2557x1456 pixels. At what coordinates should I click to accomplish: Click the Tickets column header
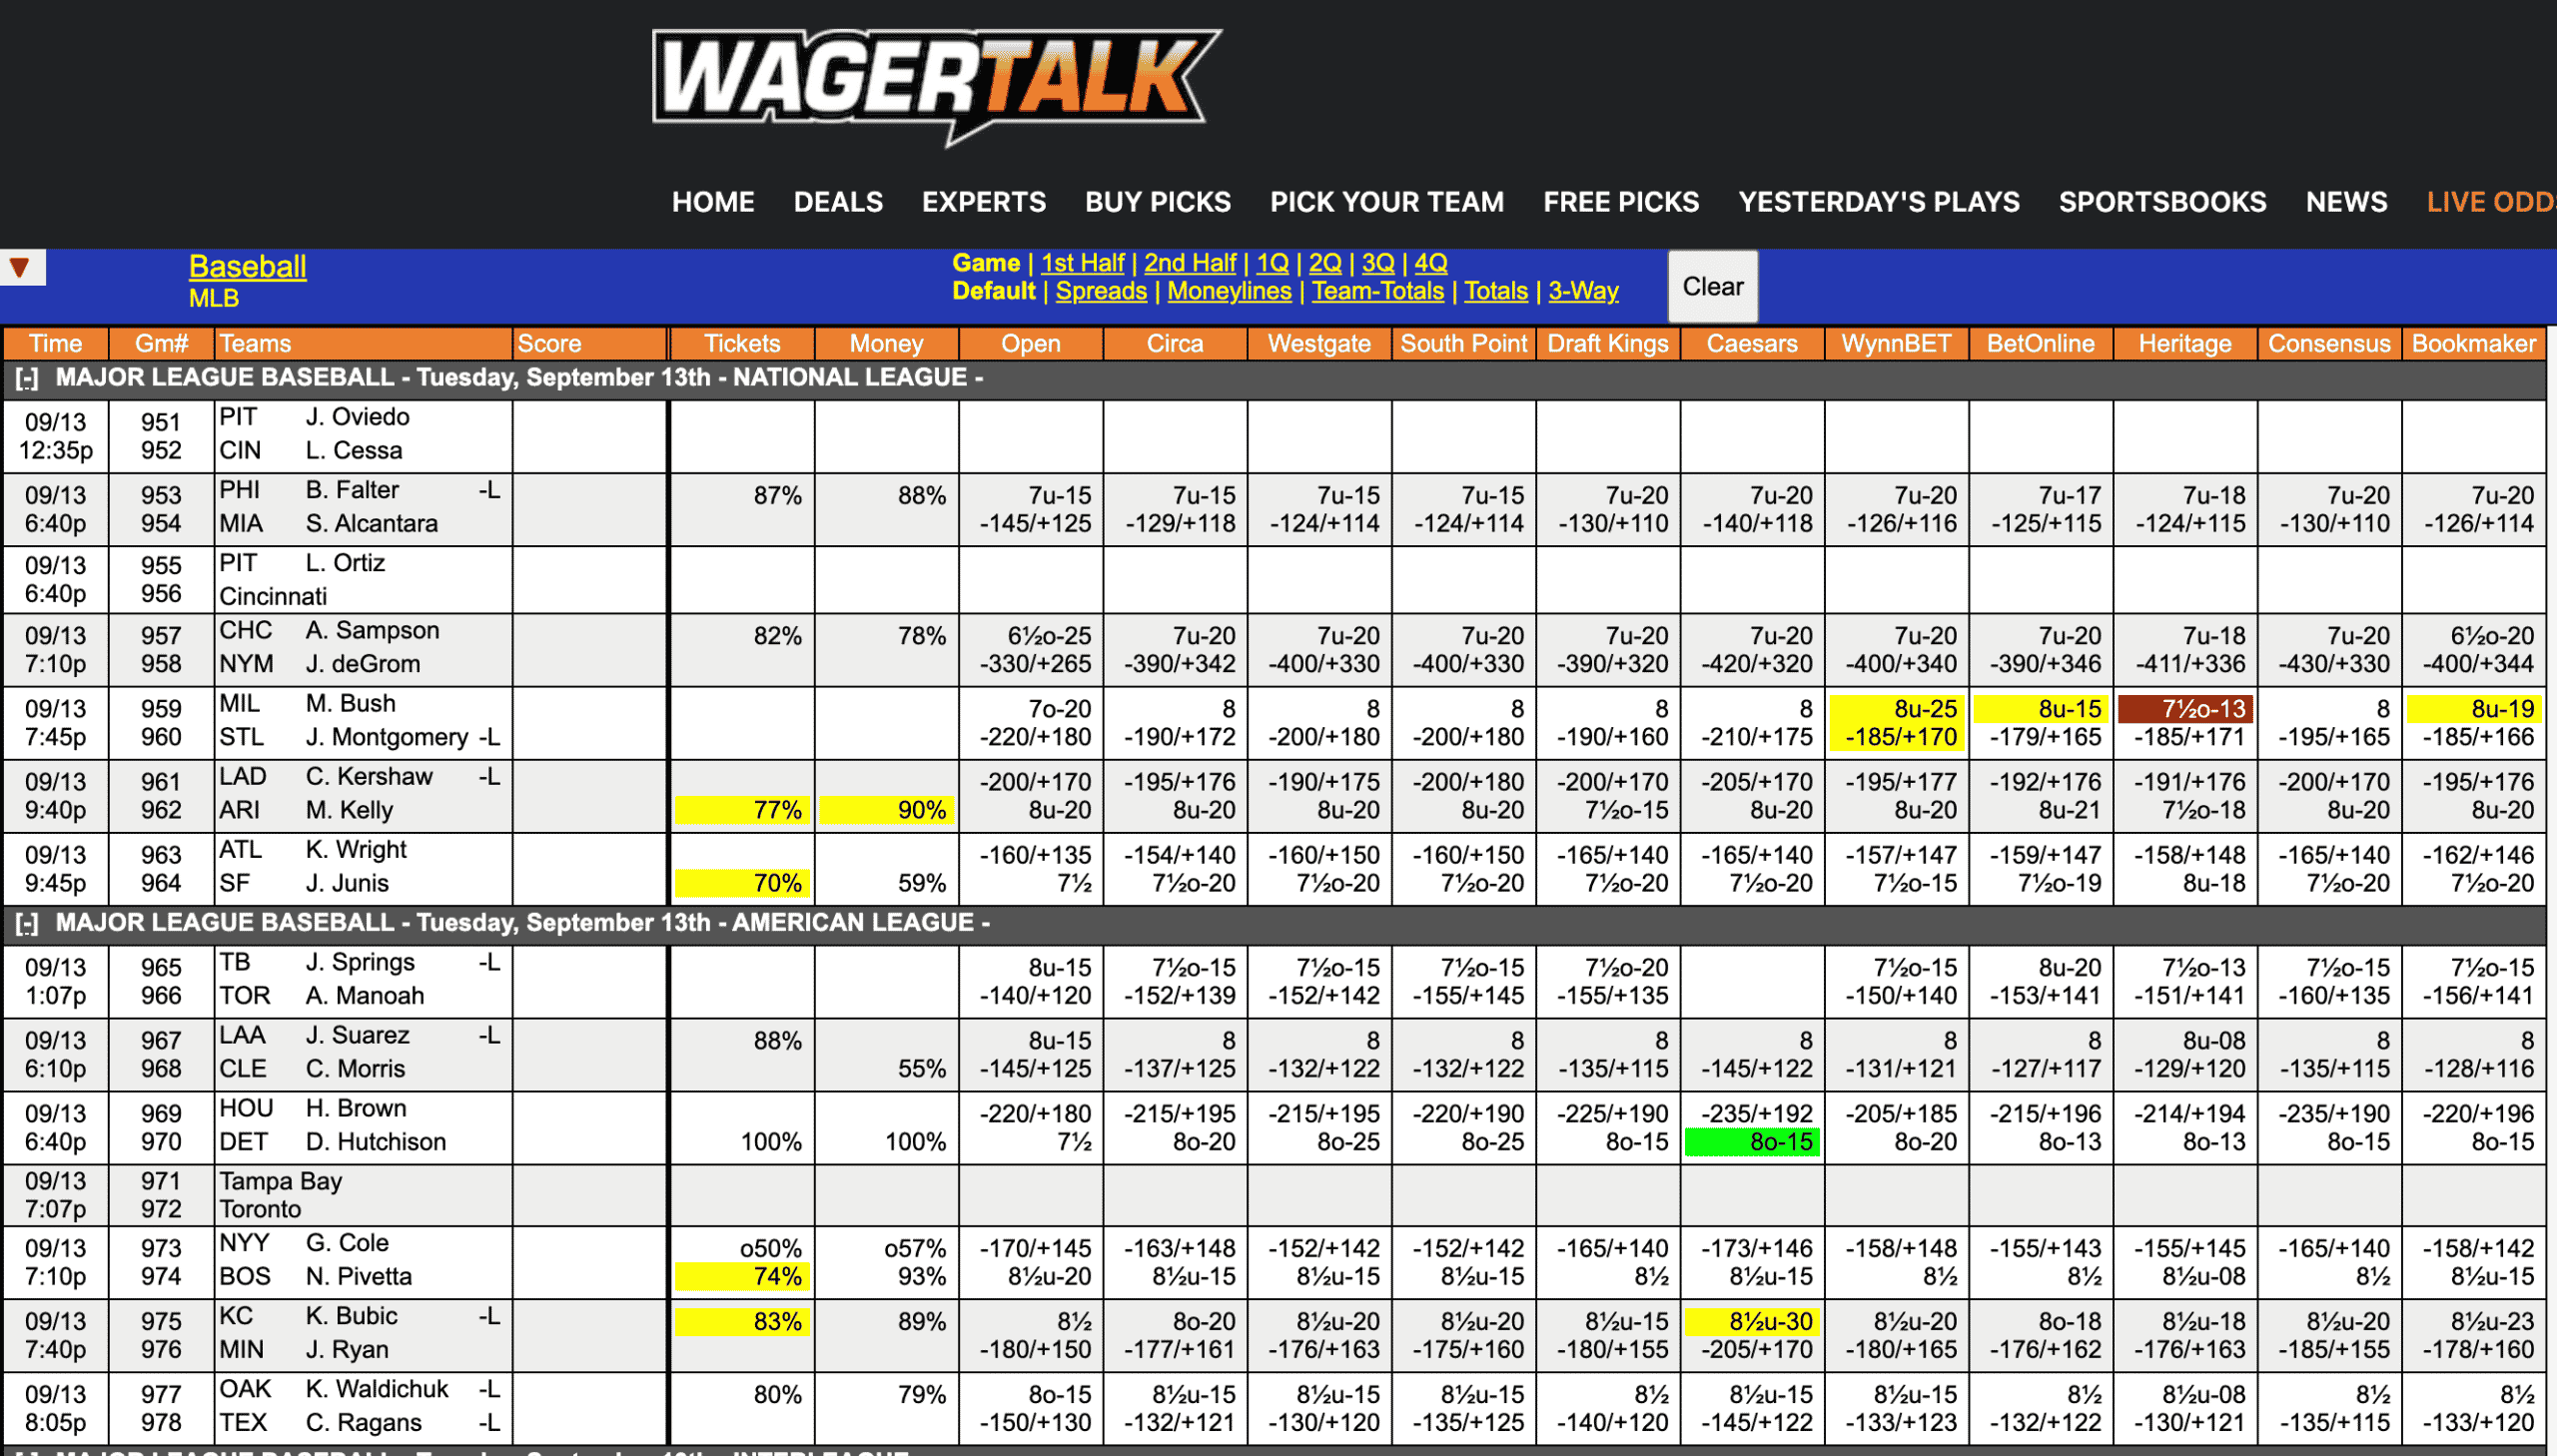click(741, 344)
